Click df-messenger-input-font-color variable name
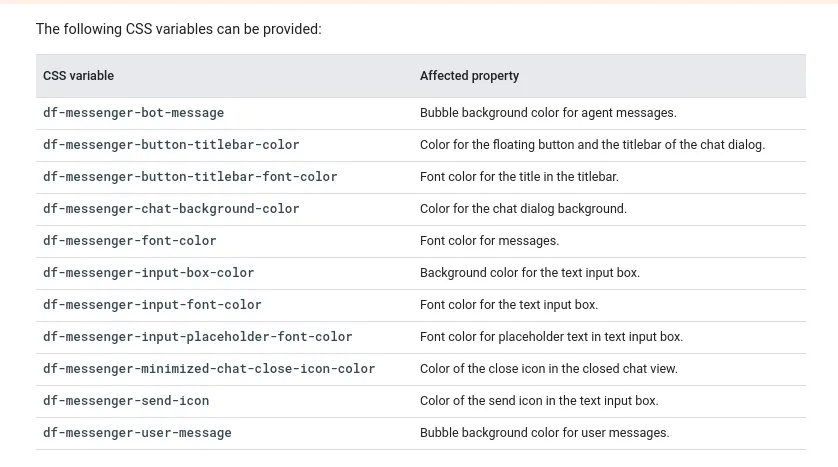Image resolution: width=838 pixels, height=467 pixels. coord(152,305)
